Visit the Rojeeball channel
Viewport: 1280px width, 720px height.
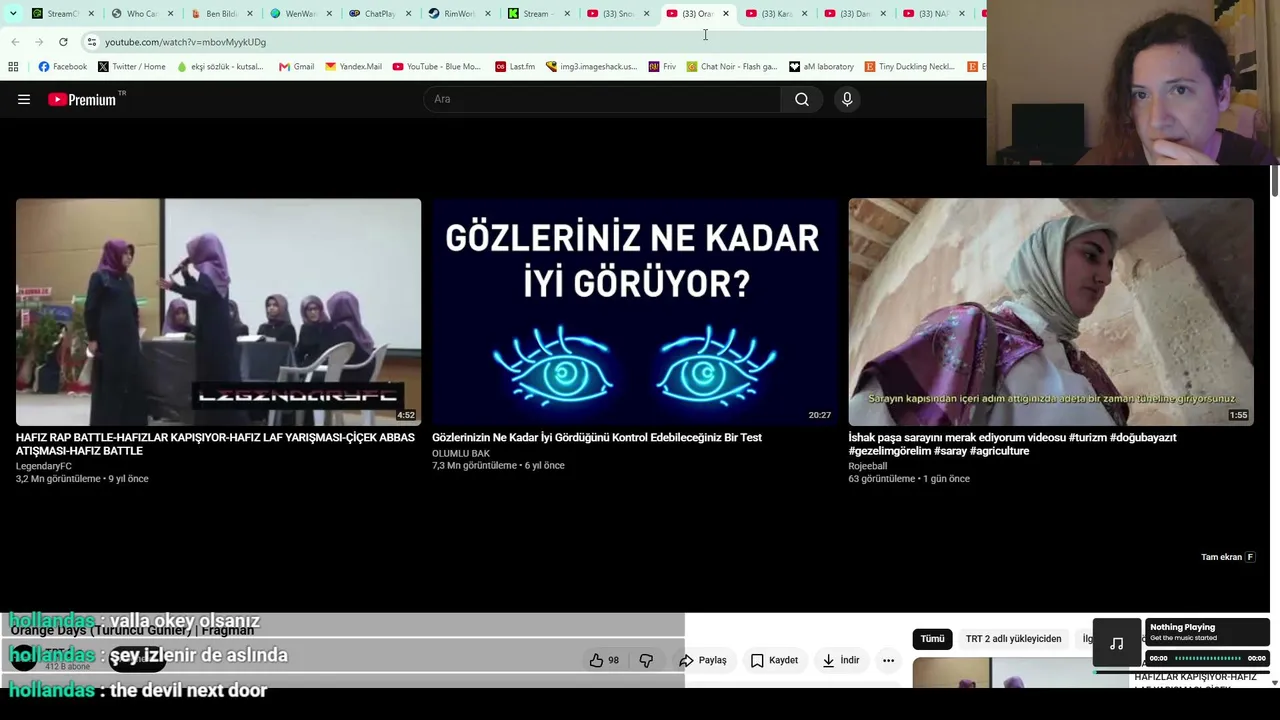(x=868, y=466)
